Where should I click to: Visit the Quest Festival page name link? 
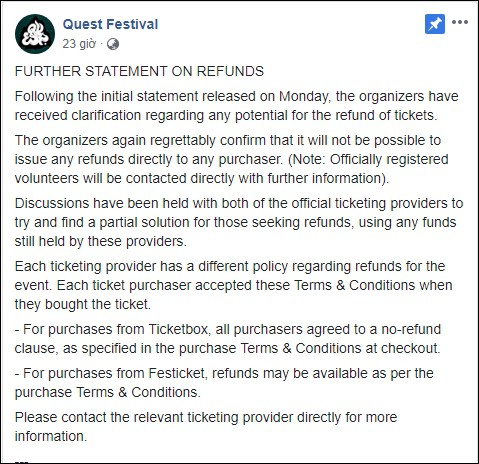[x=110, y=24]
